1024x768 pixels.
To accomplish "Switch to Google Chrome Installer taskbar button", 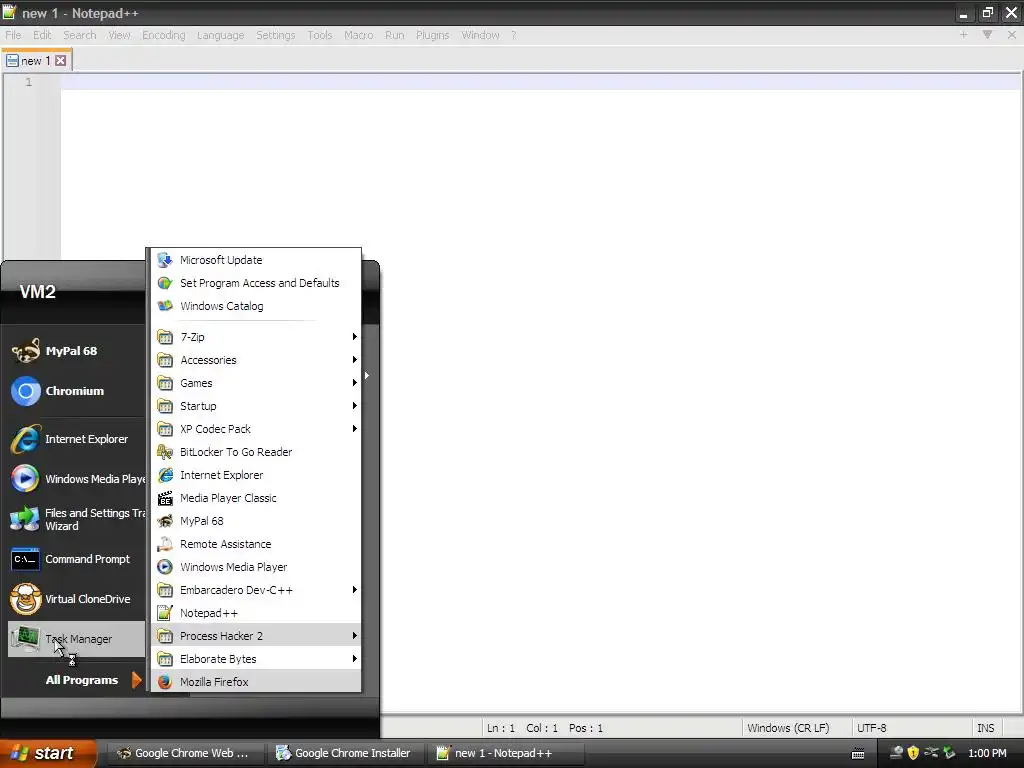I will coord(344,753).
